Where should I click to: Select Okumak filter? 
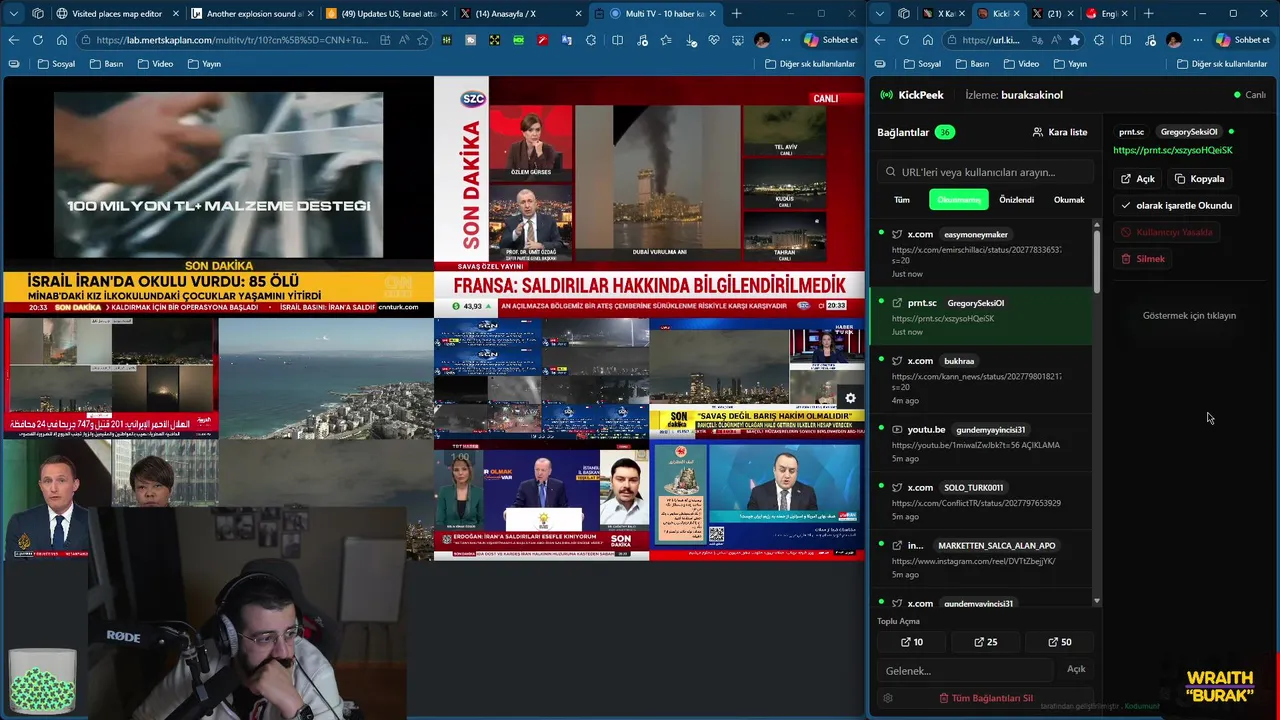(x=1069, y=200)
